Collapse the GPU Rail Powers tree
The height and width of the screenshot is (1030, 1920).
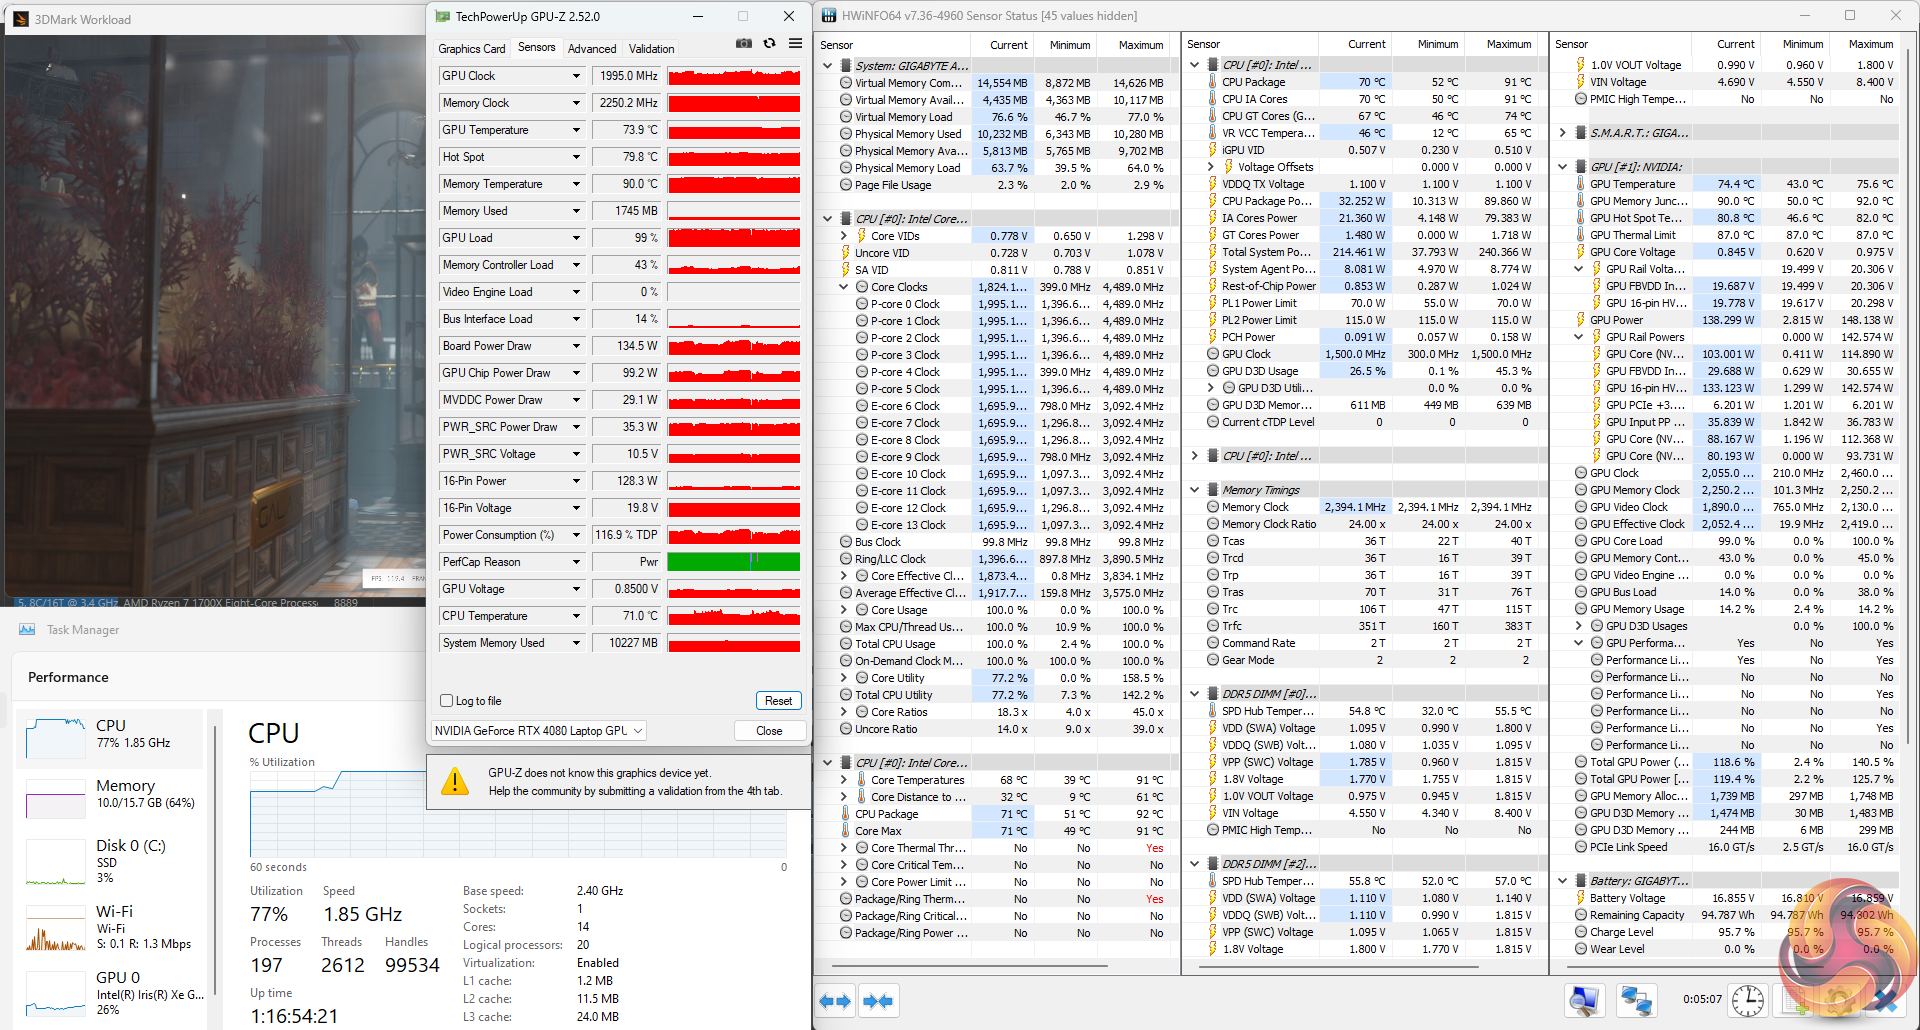(x=1578, y=337)
